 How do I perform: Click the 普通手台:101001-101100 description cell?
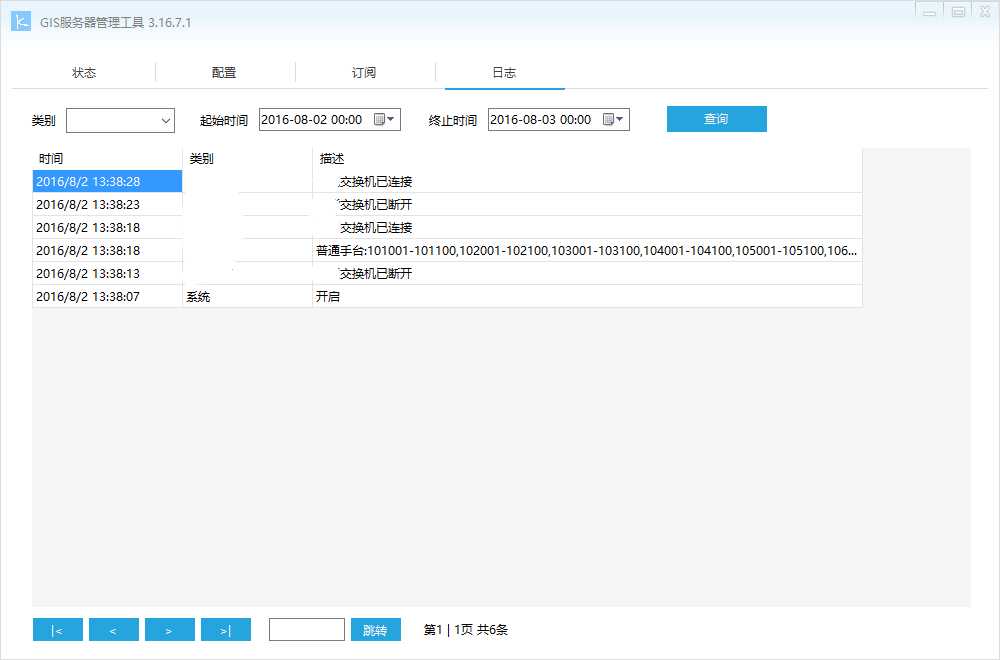pyautogui.click(x=587, y=250)
